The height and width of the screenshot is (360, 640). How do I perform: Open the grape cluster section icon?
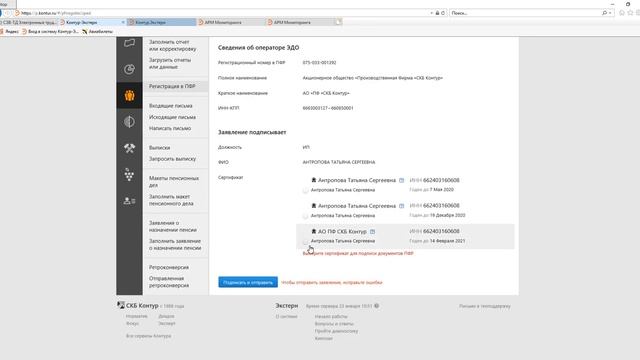coord(129,174)
